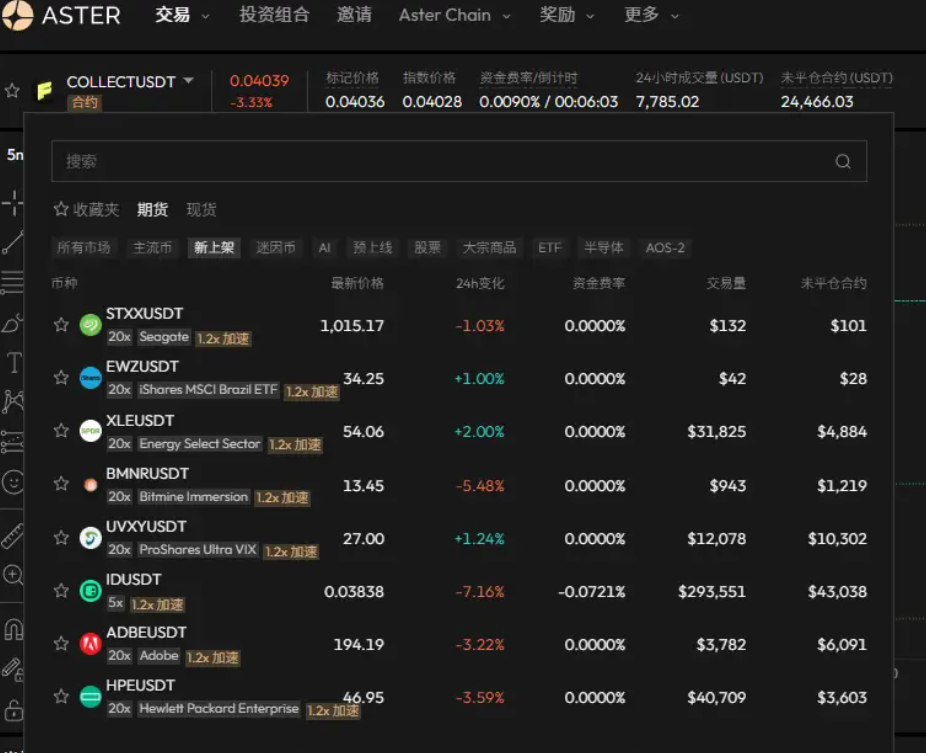Switch to the 期货 tab

(153, 210)
